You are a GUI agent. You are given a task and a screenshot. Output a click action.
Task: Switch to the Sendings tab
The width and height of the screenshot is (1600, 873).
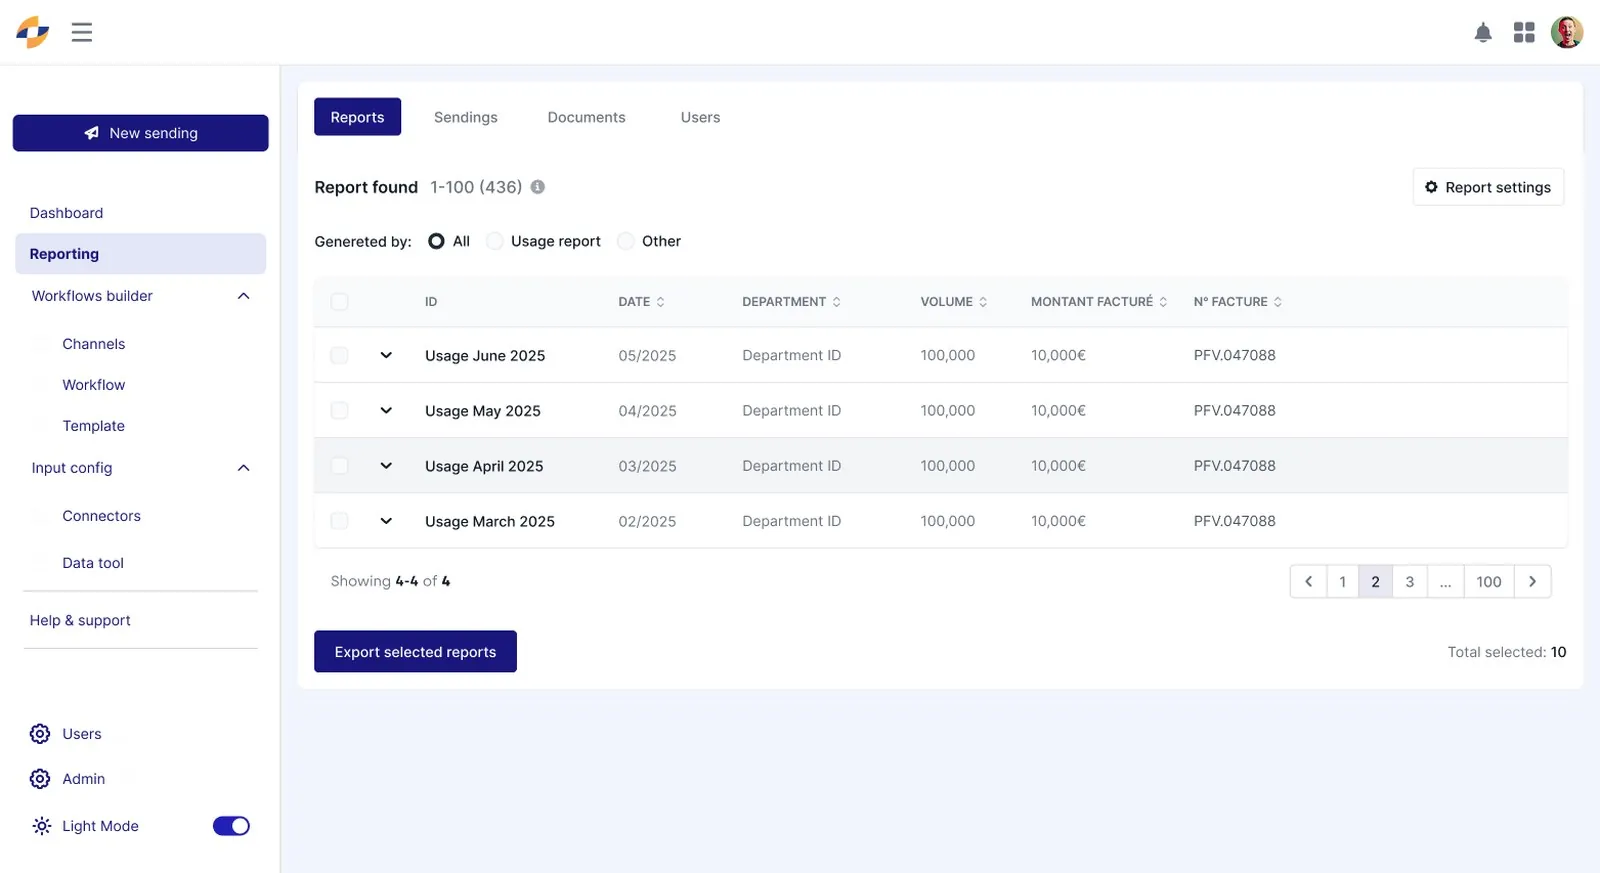point(465,117)
